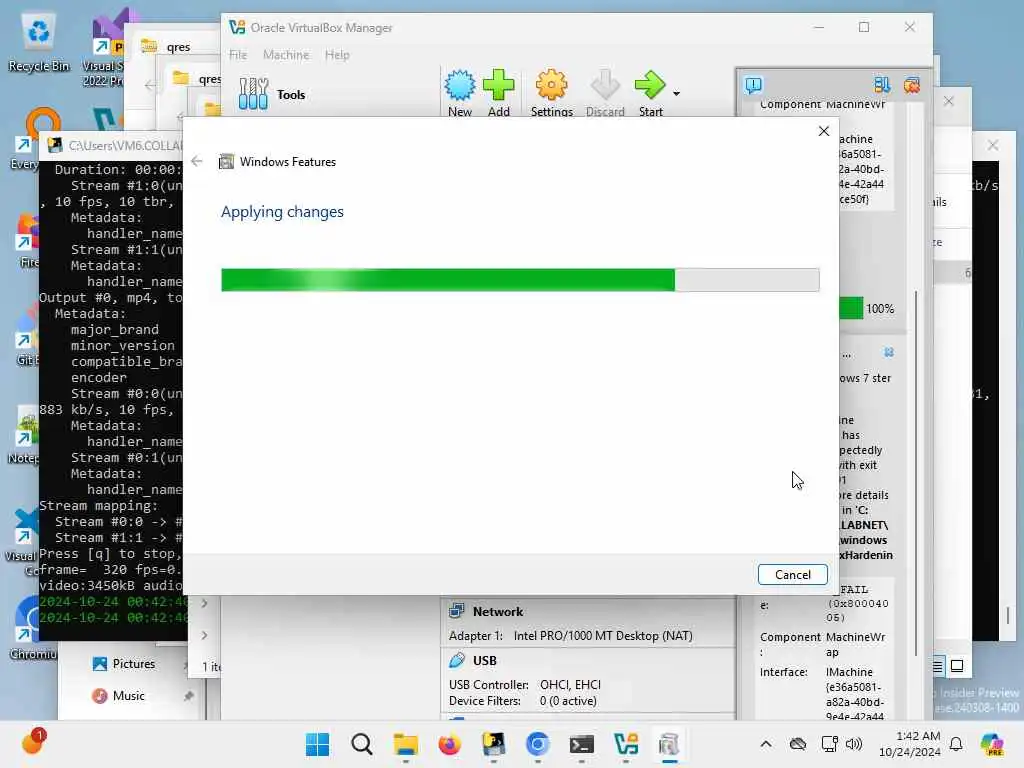Click the notification panel scrollbar
Screen dimensions: 1024x768
pos(916,473)
